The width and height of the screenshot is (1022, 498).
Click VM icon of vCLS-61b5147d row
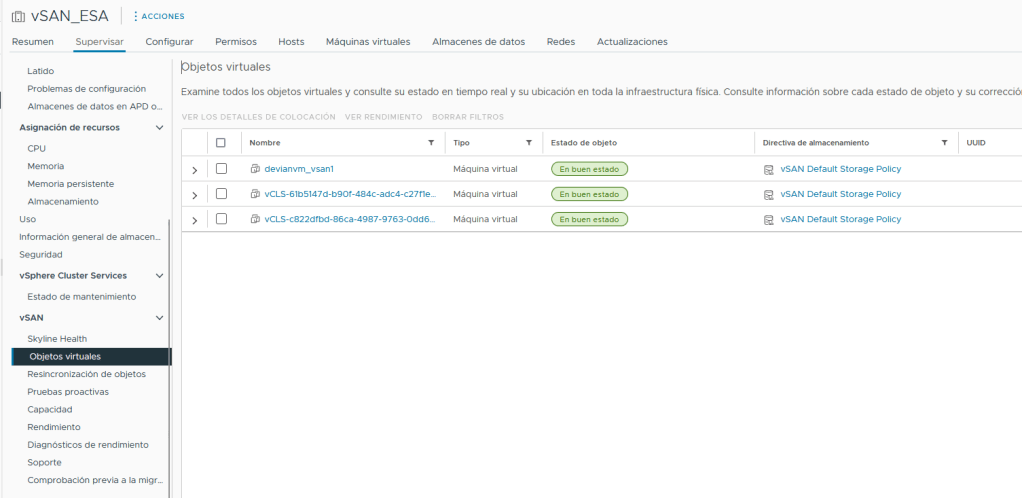pyautogui.click(x=255, y=194)
